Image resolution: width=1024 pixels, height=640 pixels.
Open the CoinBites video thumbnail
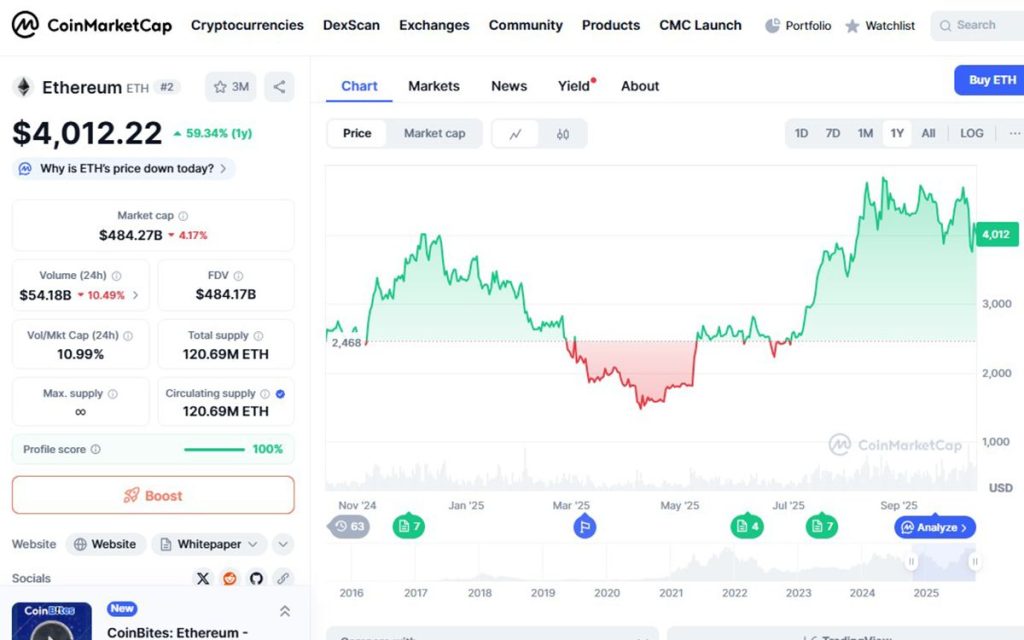click(x=52, y=621)
